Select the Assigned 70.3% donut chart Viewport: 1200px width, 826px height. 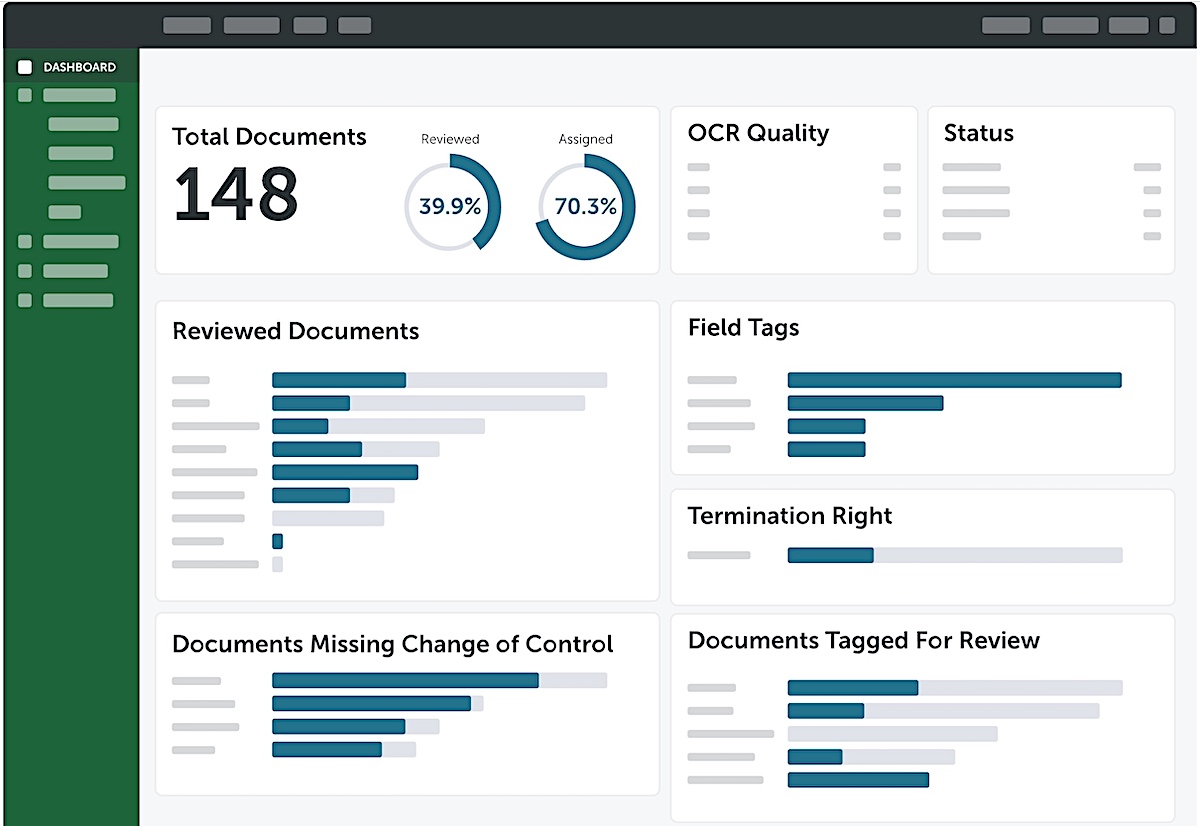point(586,207)
